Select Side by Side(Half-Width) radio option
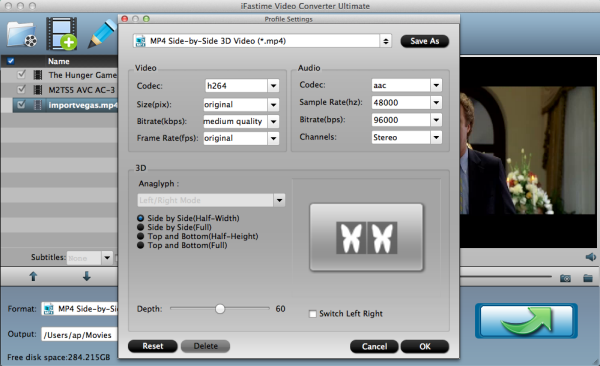Image resolution: width=600 pixels, height=366 pixels. pos(140,218)
